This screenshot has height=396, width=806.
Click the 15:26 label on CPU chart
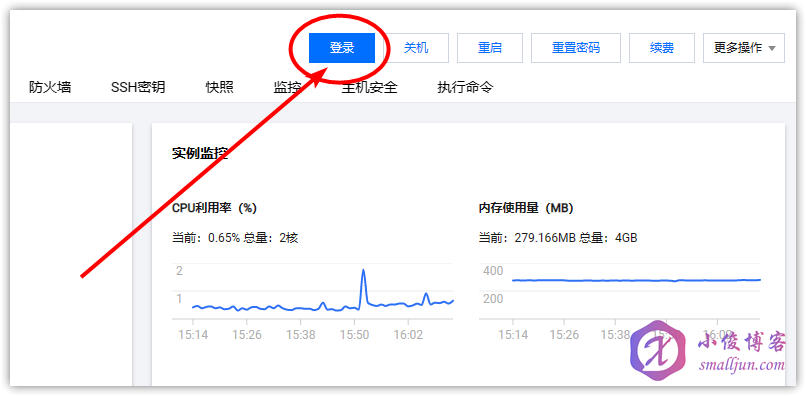(247, 335)
